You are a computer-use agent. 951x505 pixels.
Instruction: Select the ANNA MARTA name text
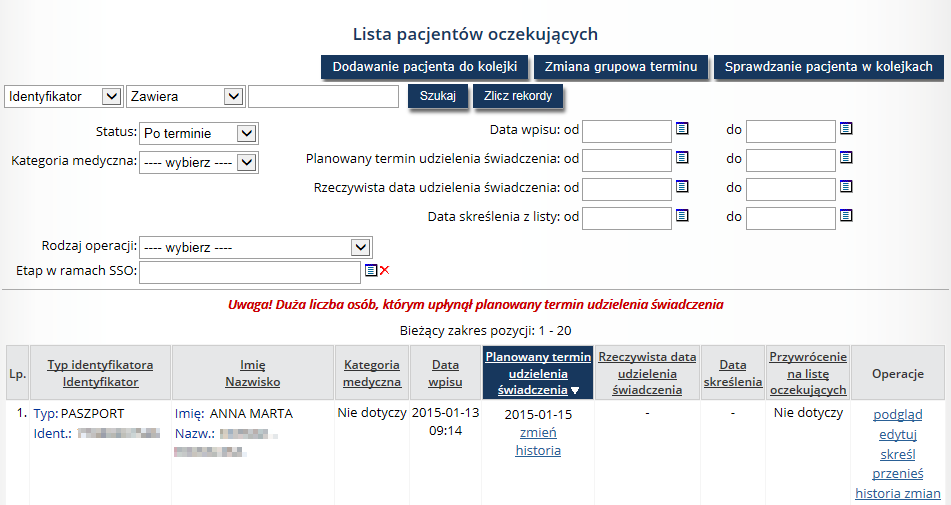[x=251, y=413]
